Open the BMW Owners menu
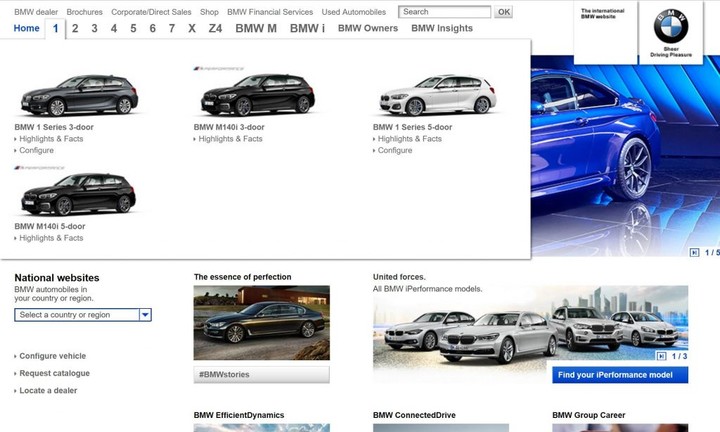 [368, 28]
